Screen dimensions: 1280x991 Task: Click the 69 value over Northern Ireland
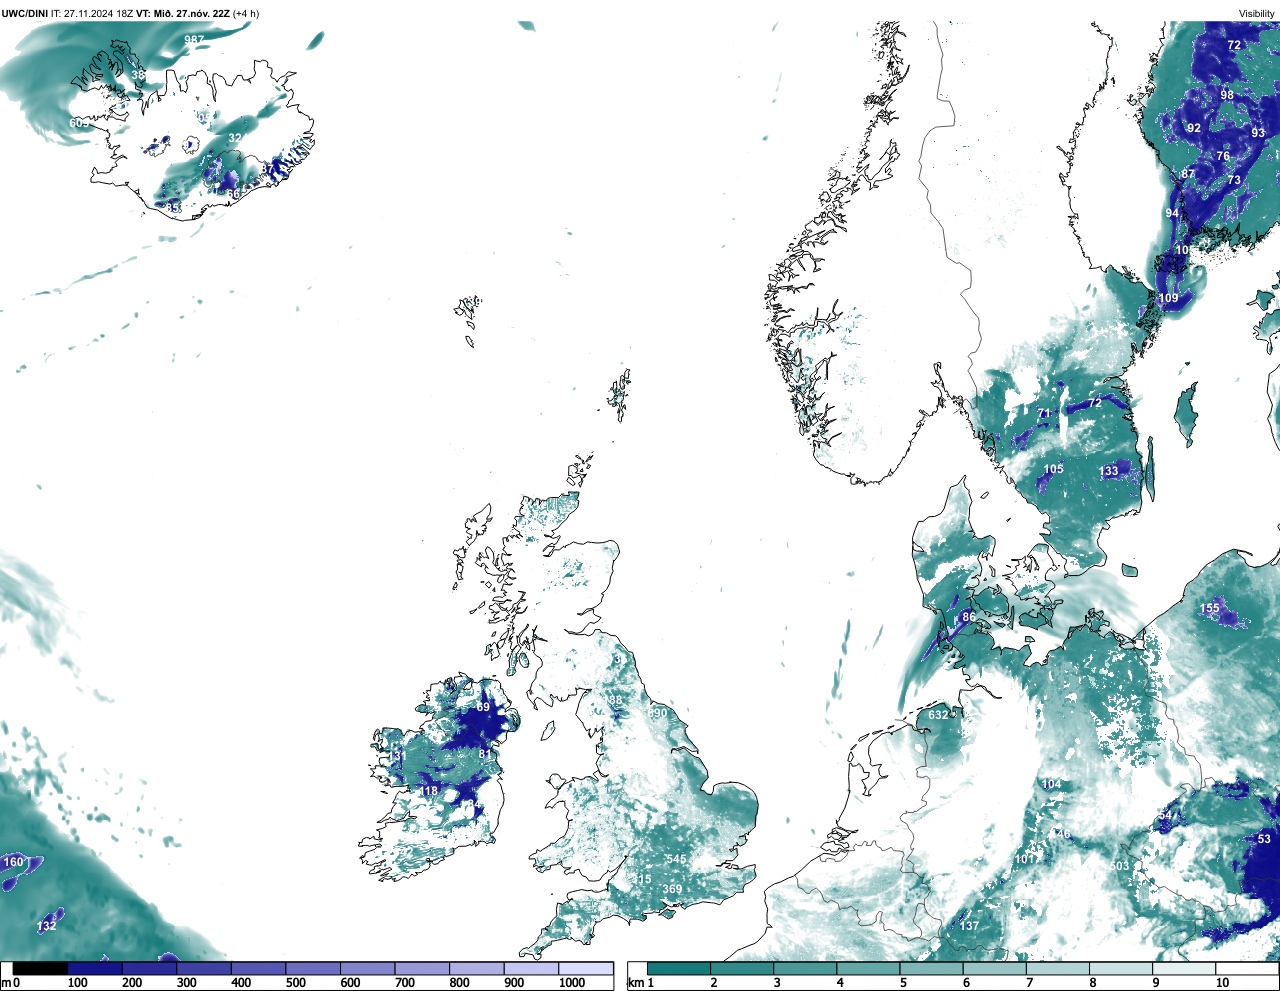tap(483, 707)
